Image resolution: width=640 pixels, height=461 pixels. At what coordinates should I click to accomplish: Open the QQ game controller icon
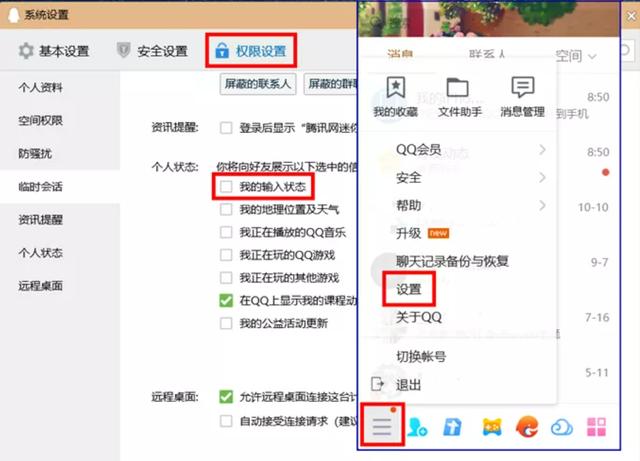[492, 427]
